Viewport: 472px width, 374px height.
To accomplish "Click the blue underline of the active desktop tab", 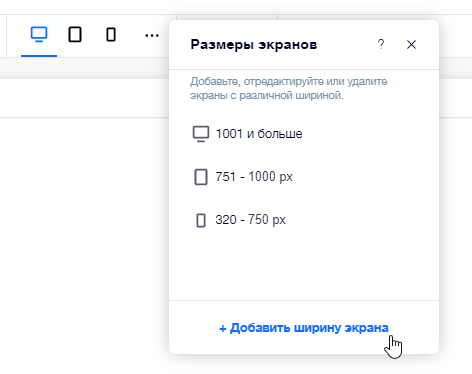I will pyautogui.click(x=39, y=56).
